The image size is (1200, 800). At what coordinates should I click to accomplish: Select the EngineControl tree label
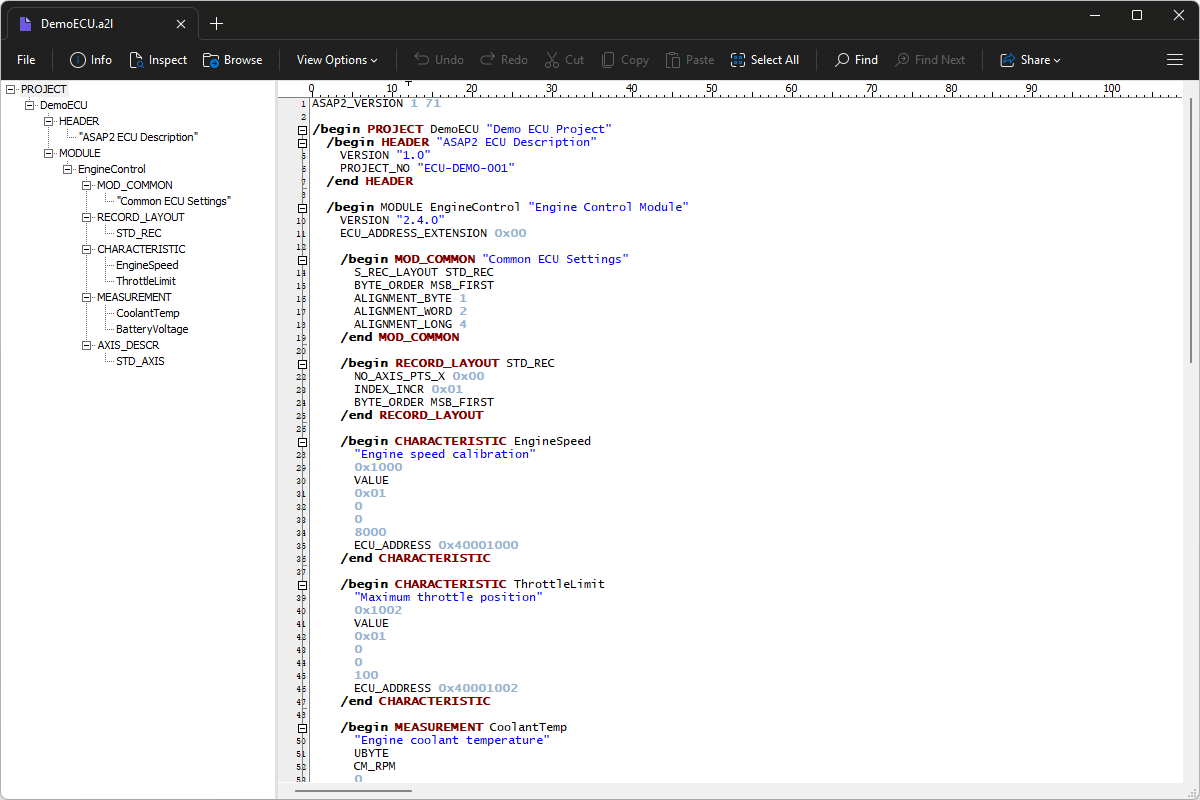click(112, 169)
